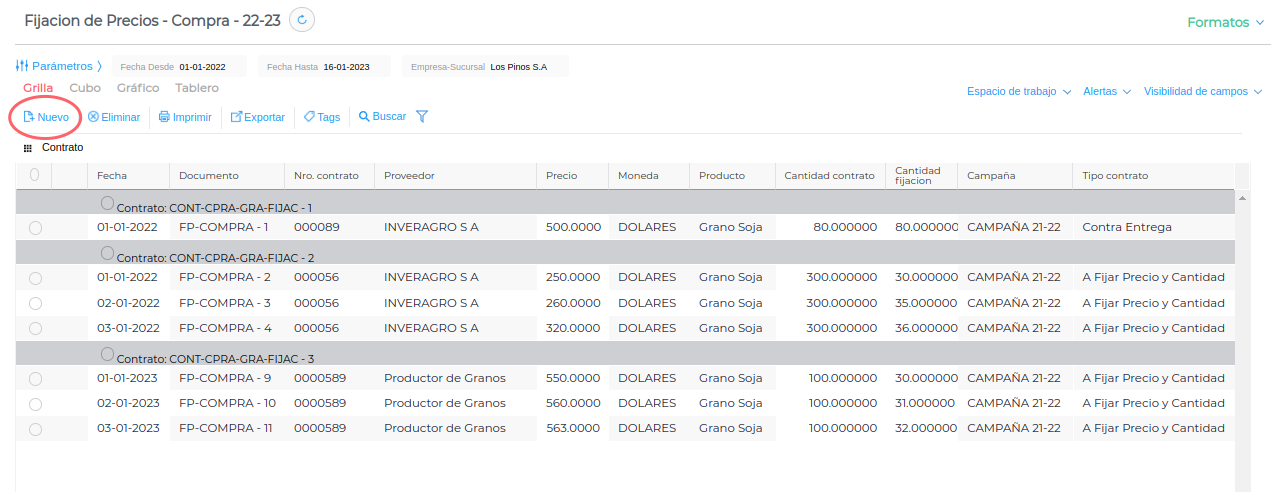
Task: Click the Fecha Hasta date field
Action: [324, 67]
